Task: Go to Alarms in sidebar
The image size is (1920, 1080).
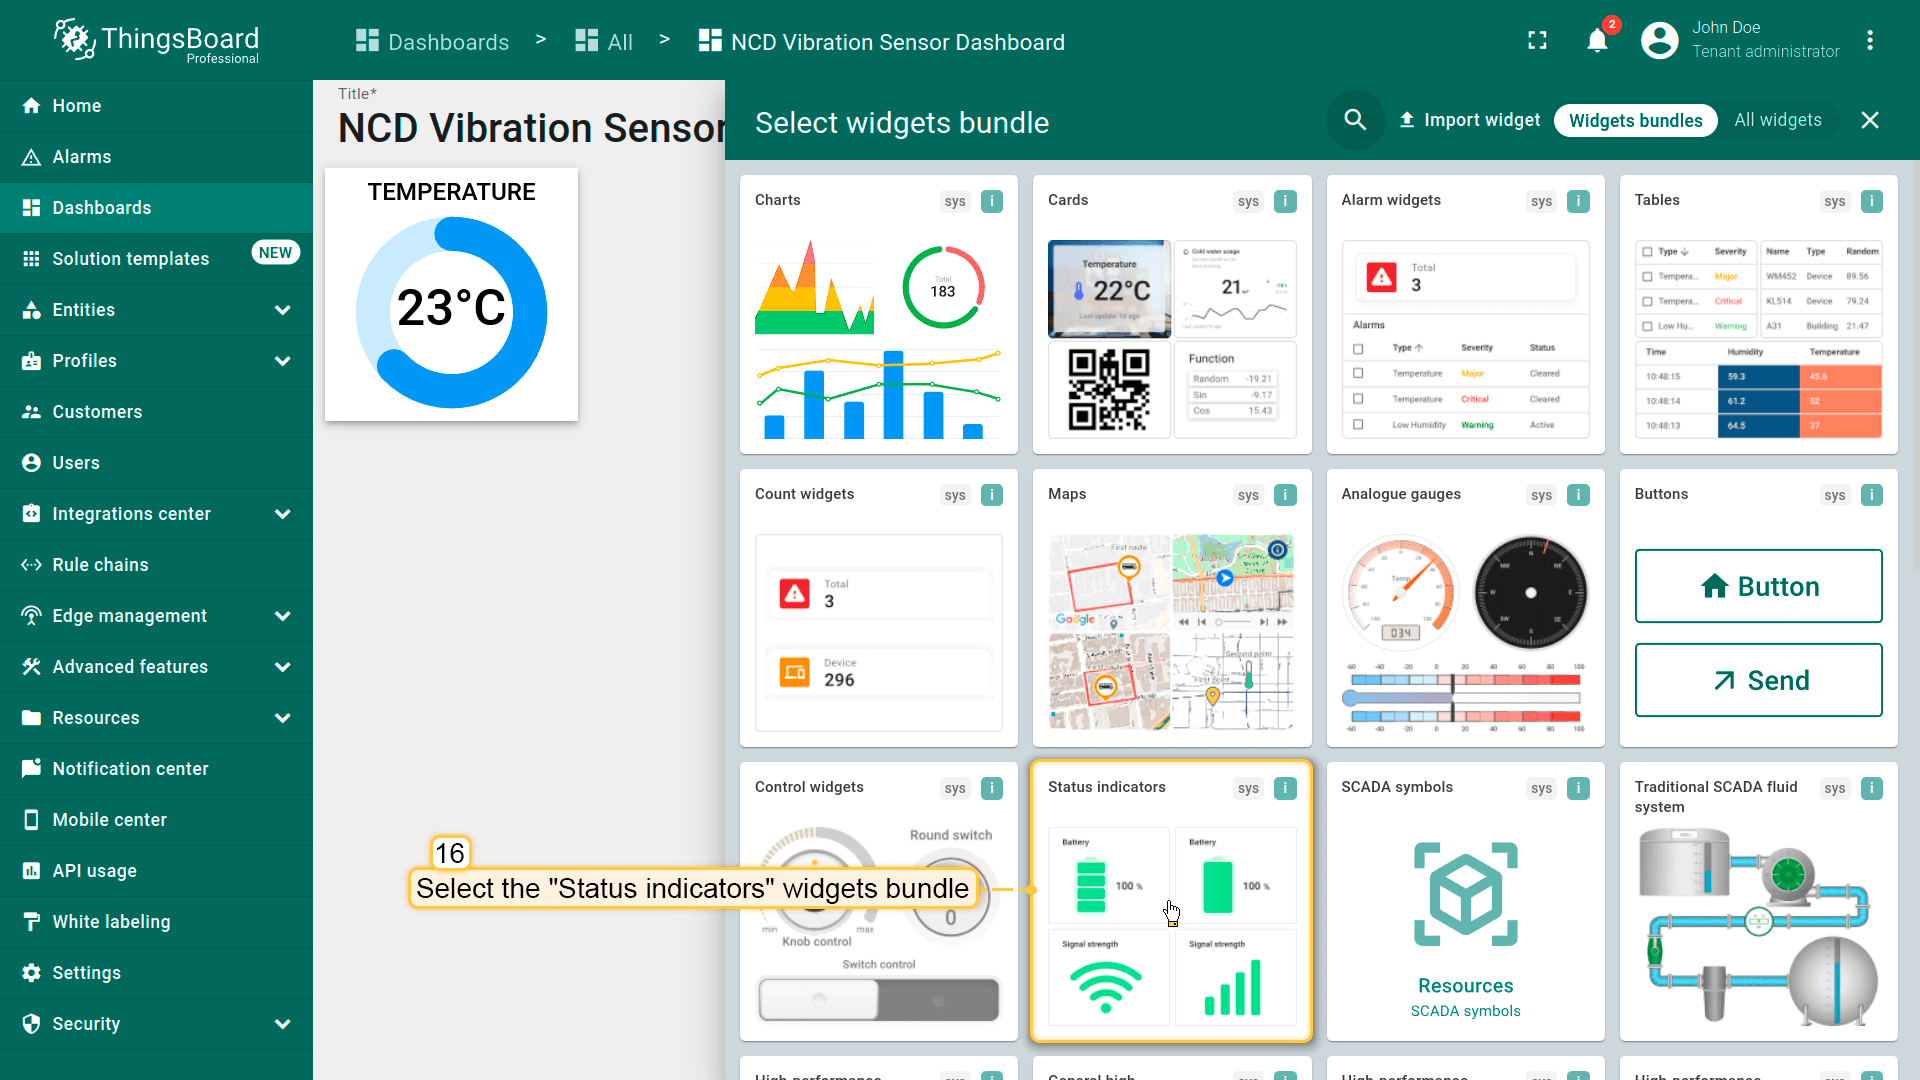Action: point(82,157)
